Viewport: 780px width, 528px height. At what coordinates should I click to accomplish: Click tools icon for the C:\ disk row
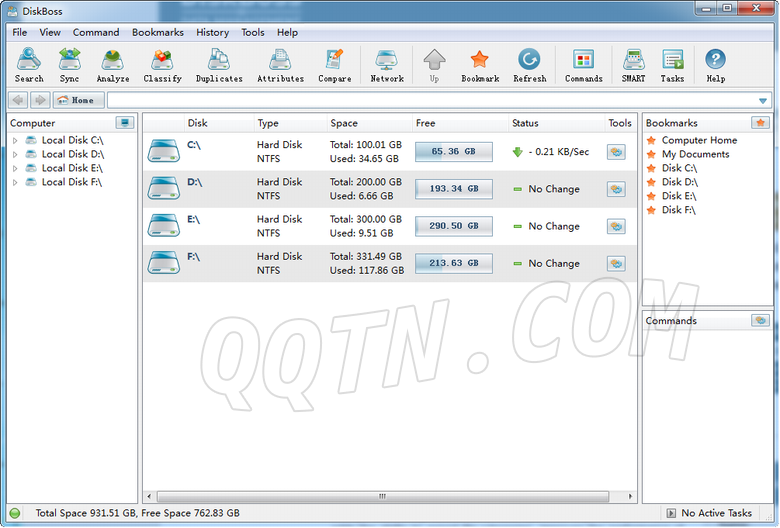coord(616,152)
